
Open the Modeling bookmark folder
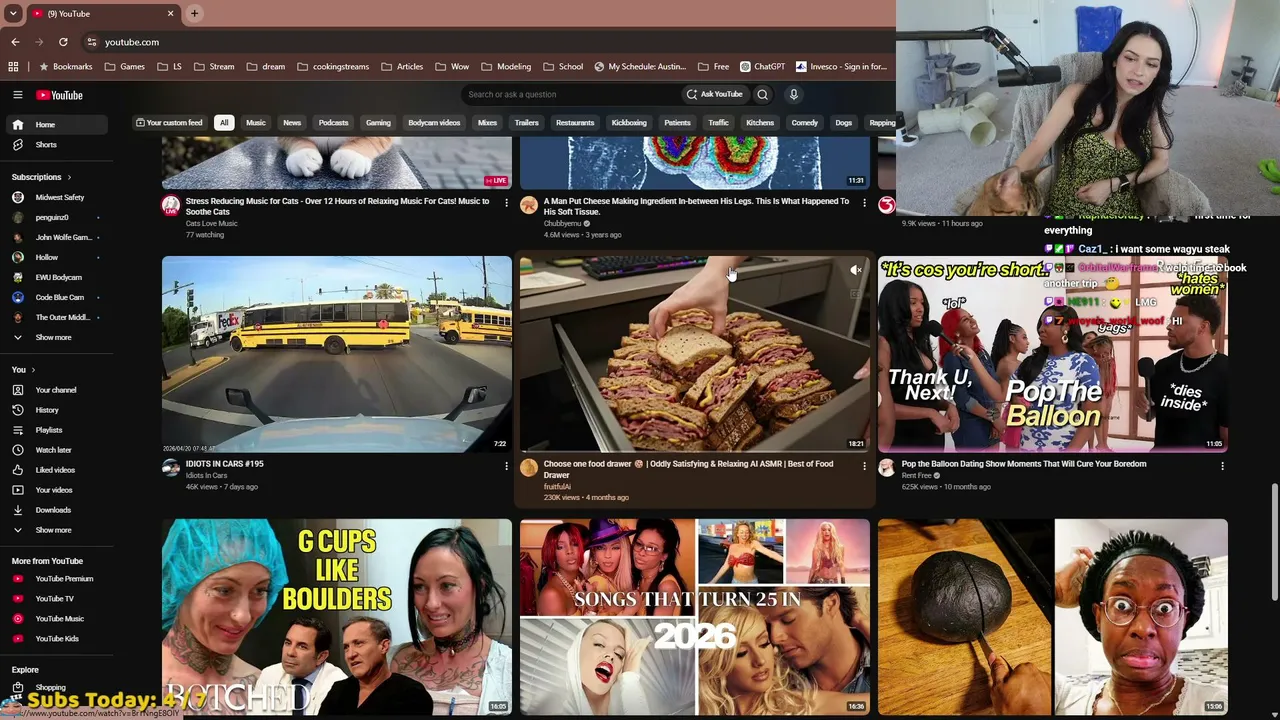click(x=506, y=67)
